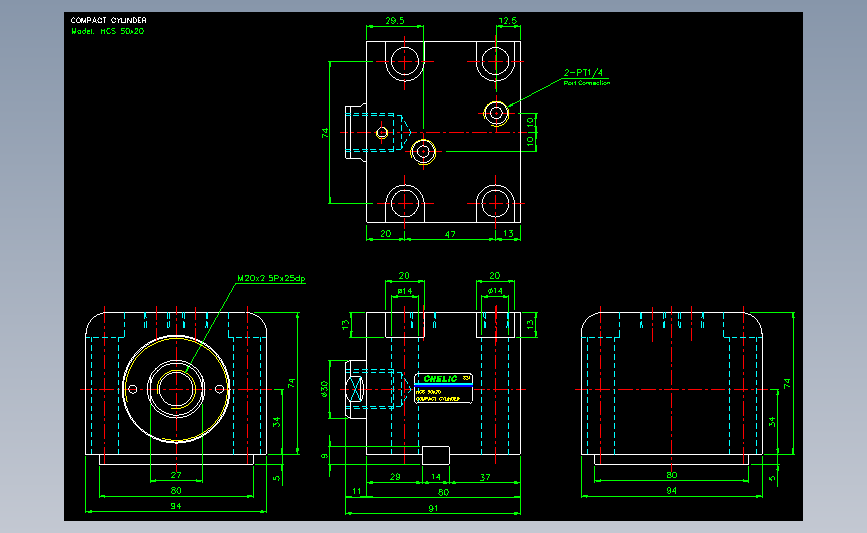Select the 37 dimension in the side view
Viewport: 867px width, 533px height.
(x=485, y=477)
